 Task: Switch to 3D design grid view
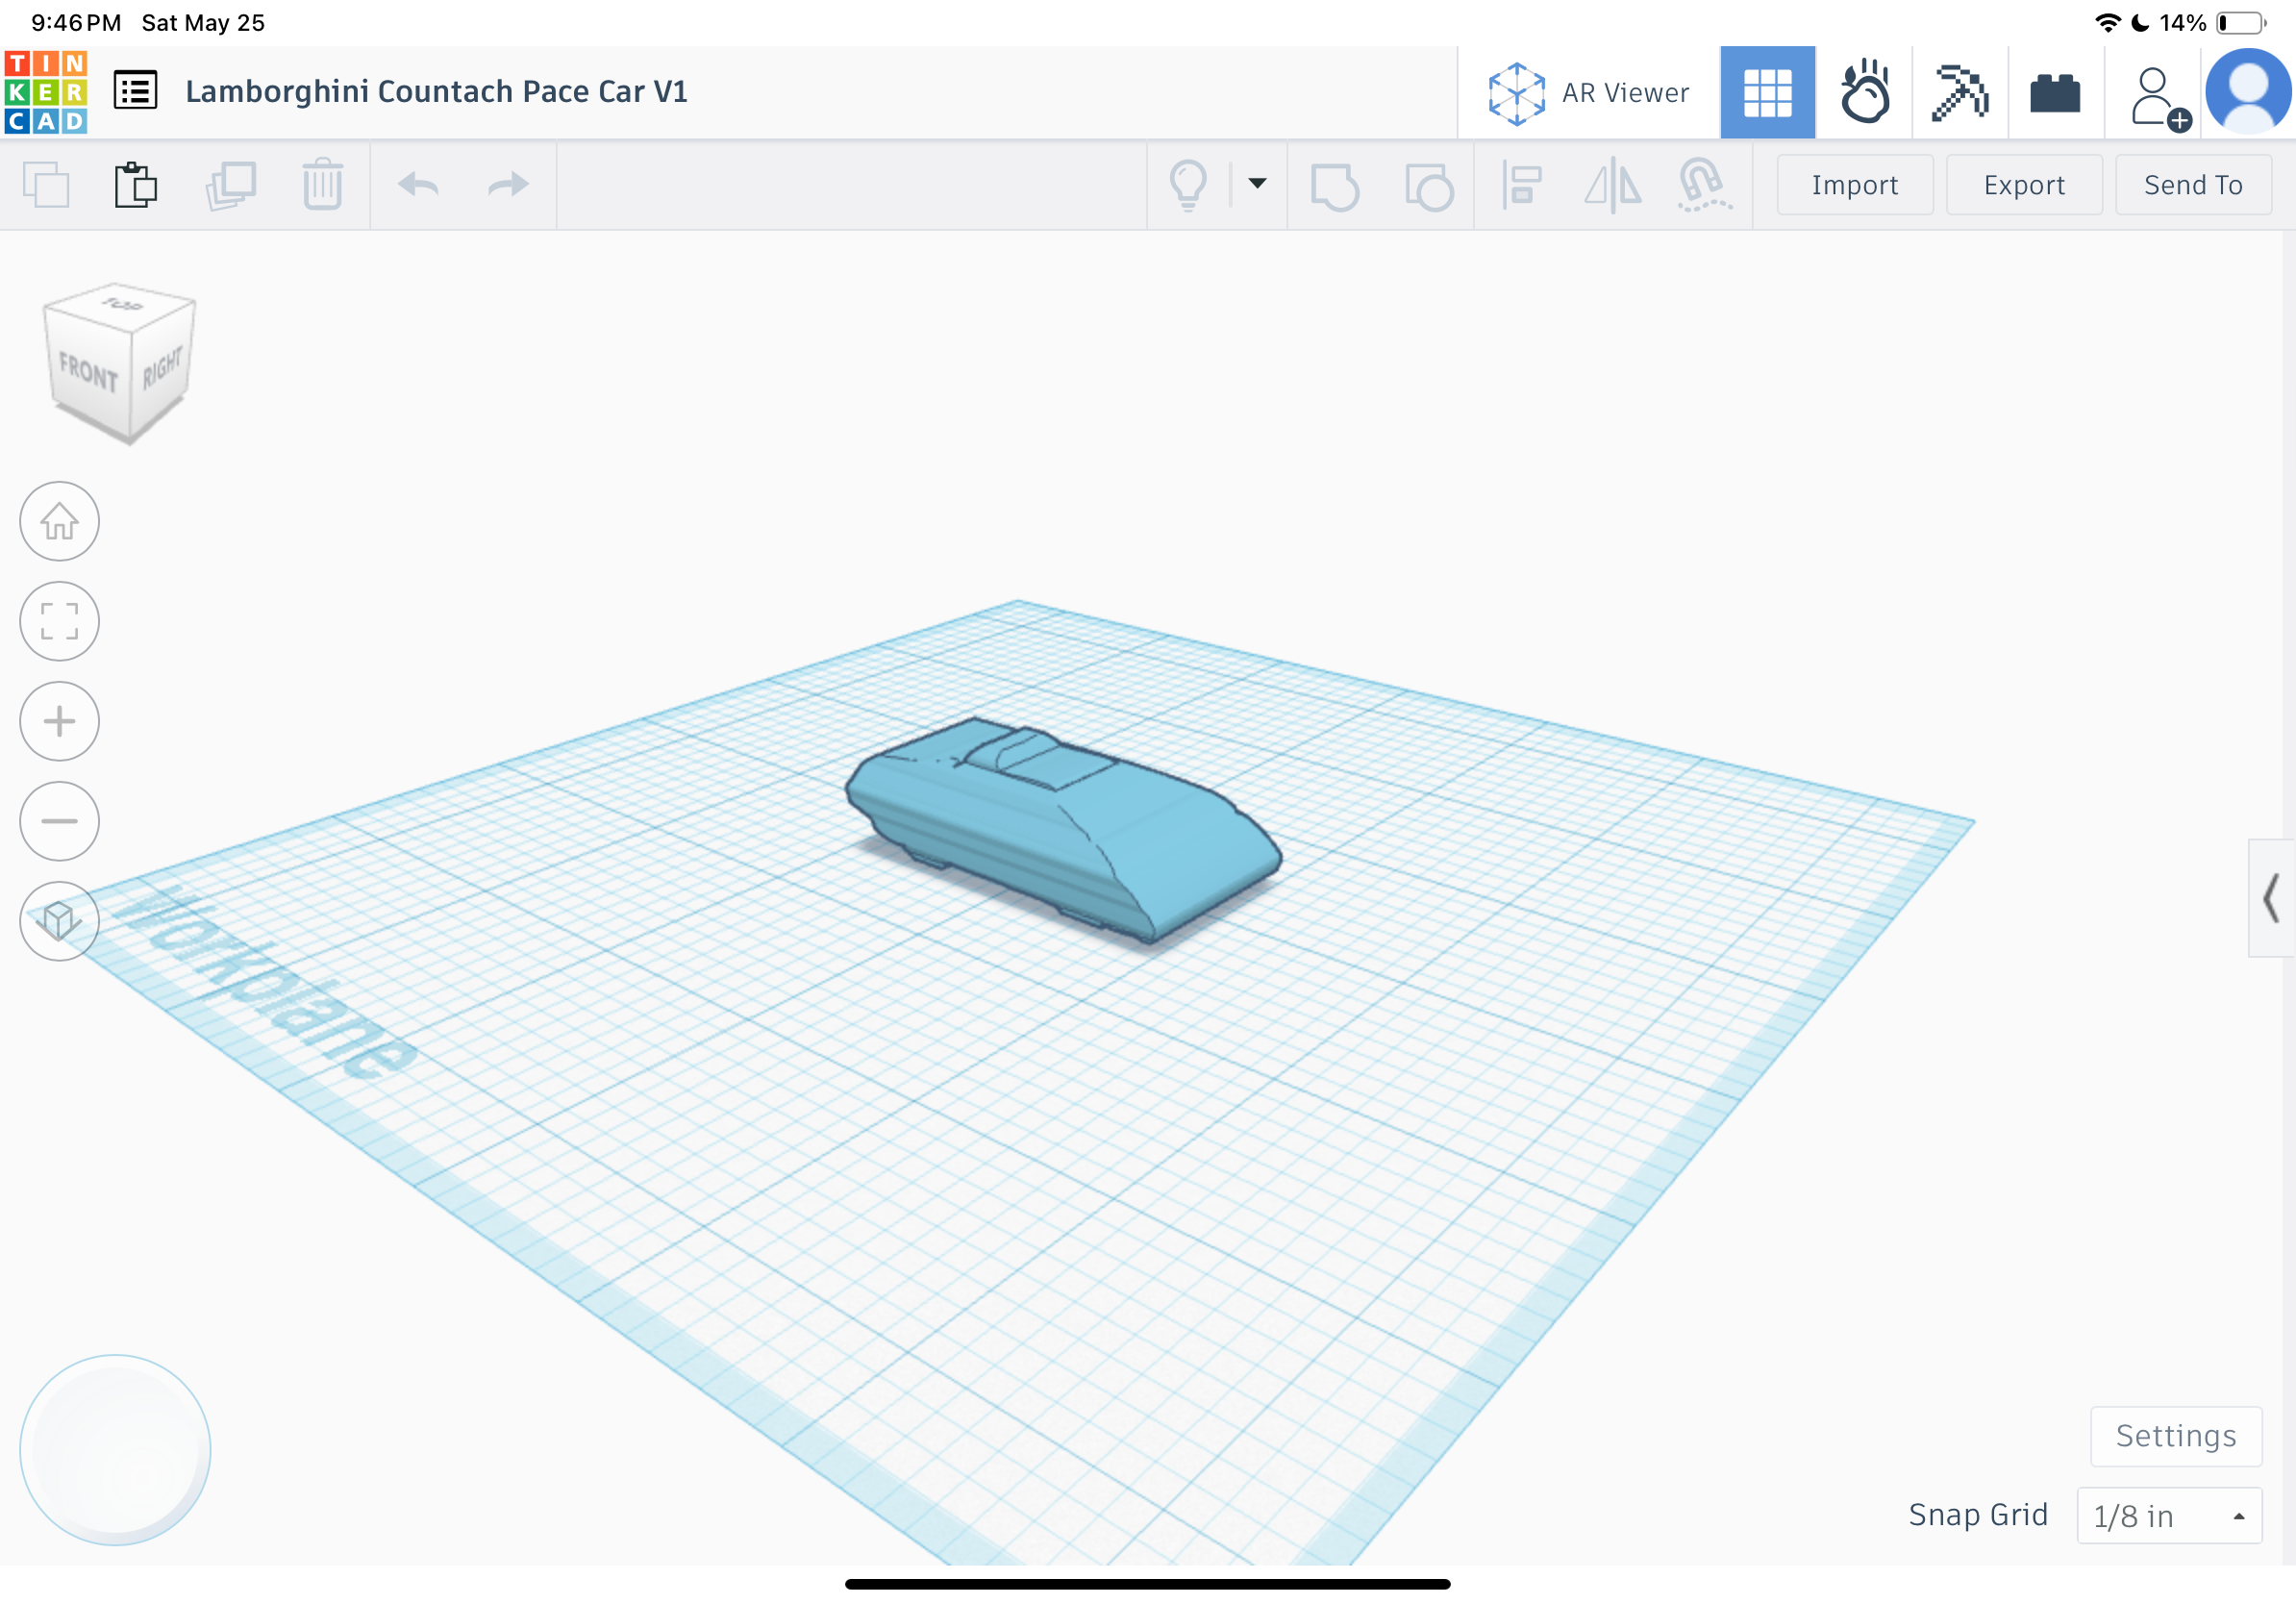1767,93
